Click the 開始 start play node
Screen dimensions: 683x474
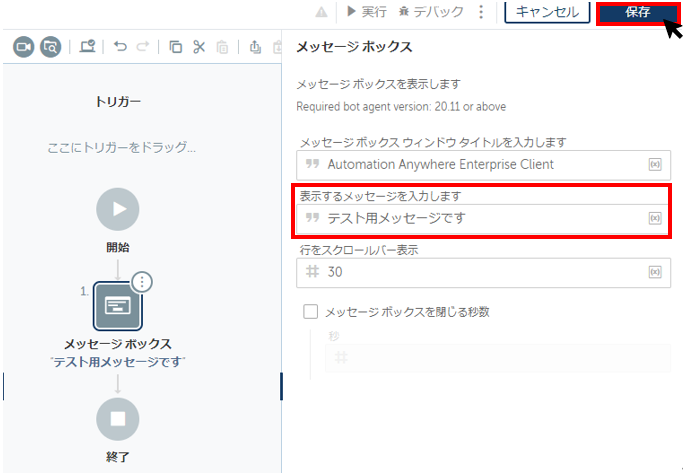point(118,209)
